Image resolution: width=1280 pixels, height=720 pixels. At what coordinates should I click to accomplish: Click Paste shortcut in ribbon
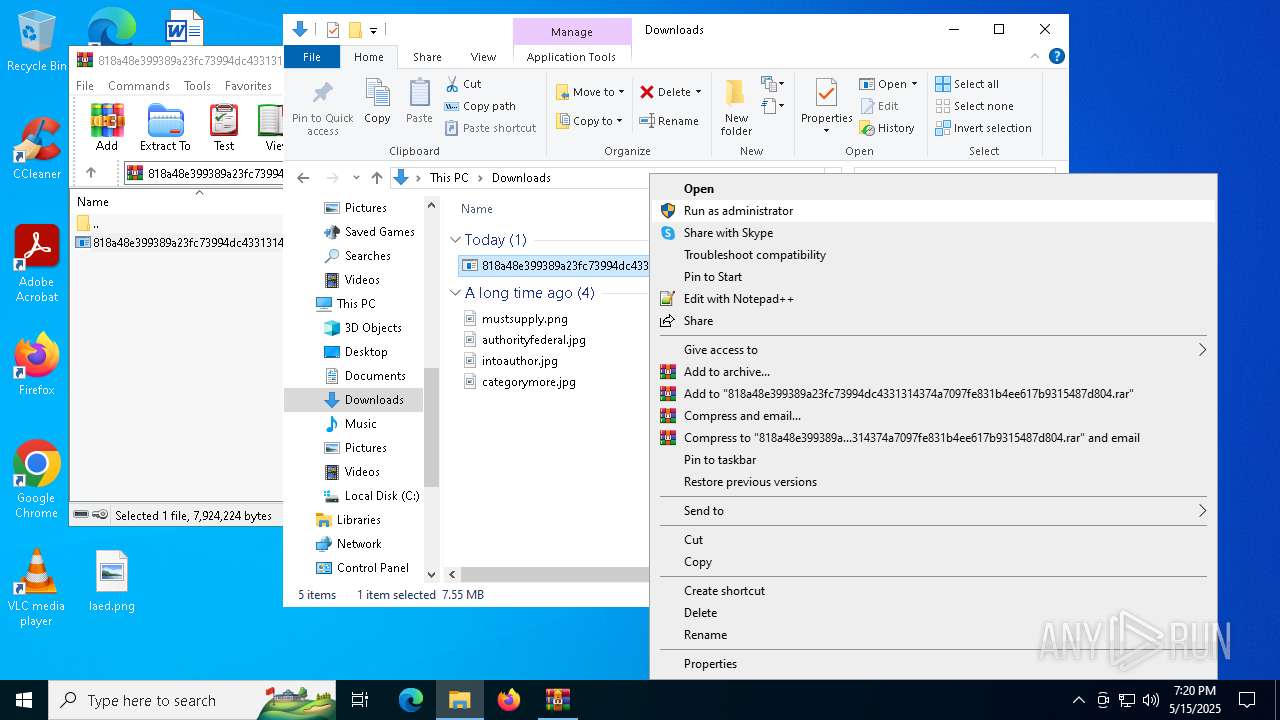pos(490,128)
